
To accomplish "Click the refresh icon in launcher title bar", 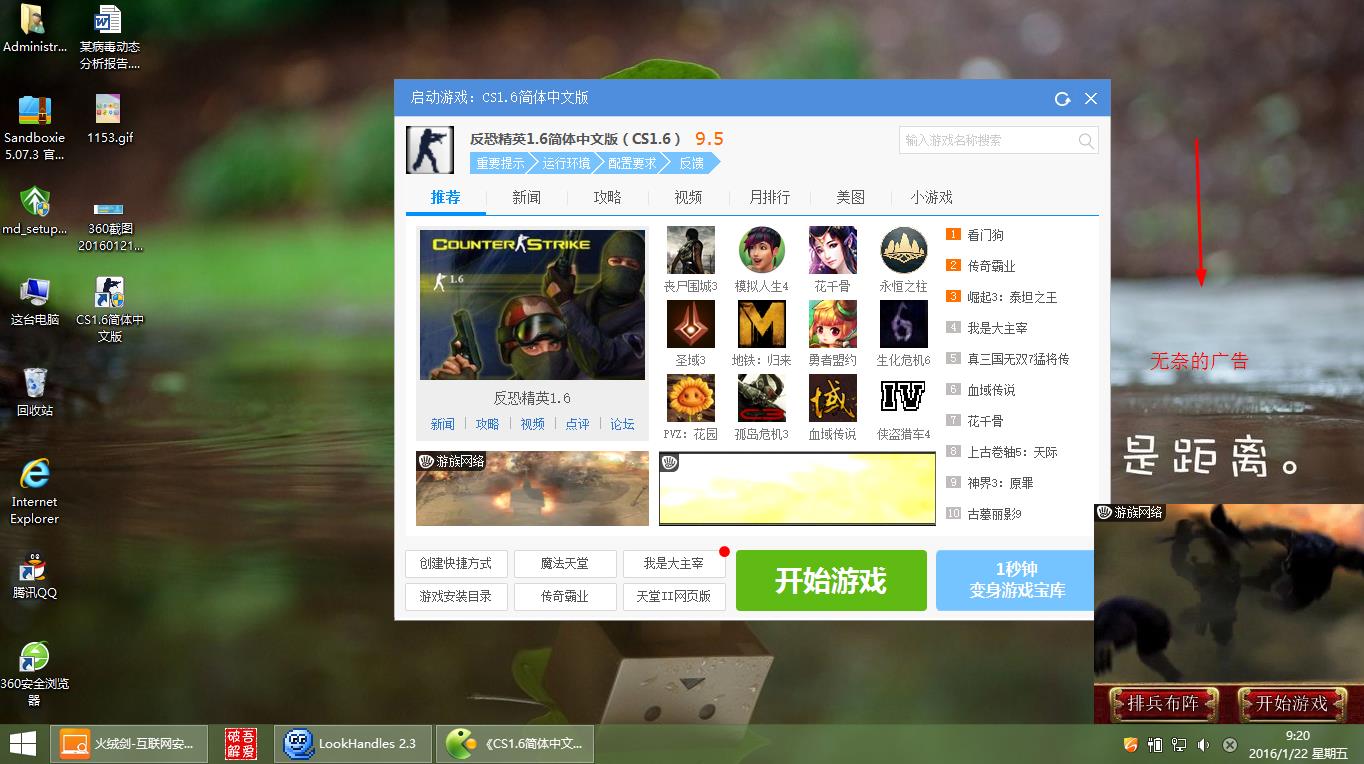I will tap(1062, 98).
